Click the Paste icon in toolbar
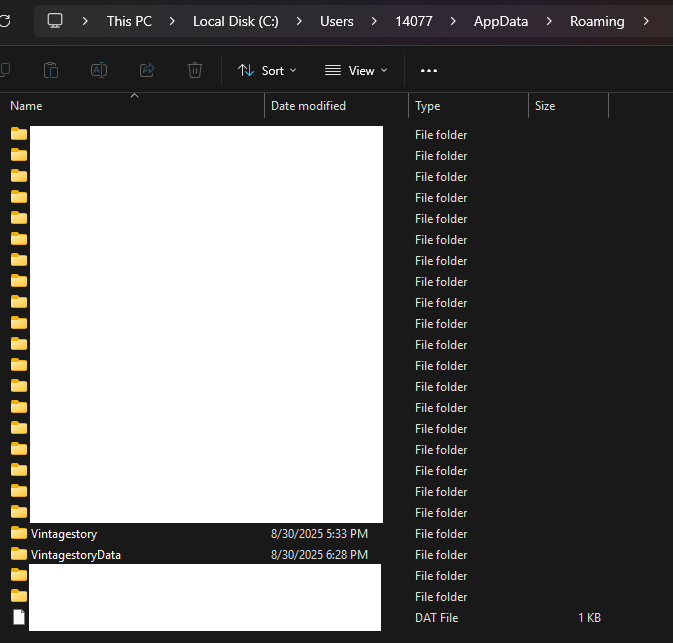This screenshot has width=673, height=643. [x=51, y=70]
